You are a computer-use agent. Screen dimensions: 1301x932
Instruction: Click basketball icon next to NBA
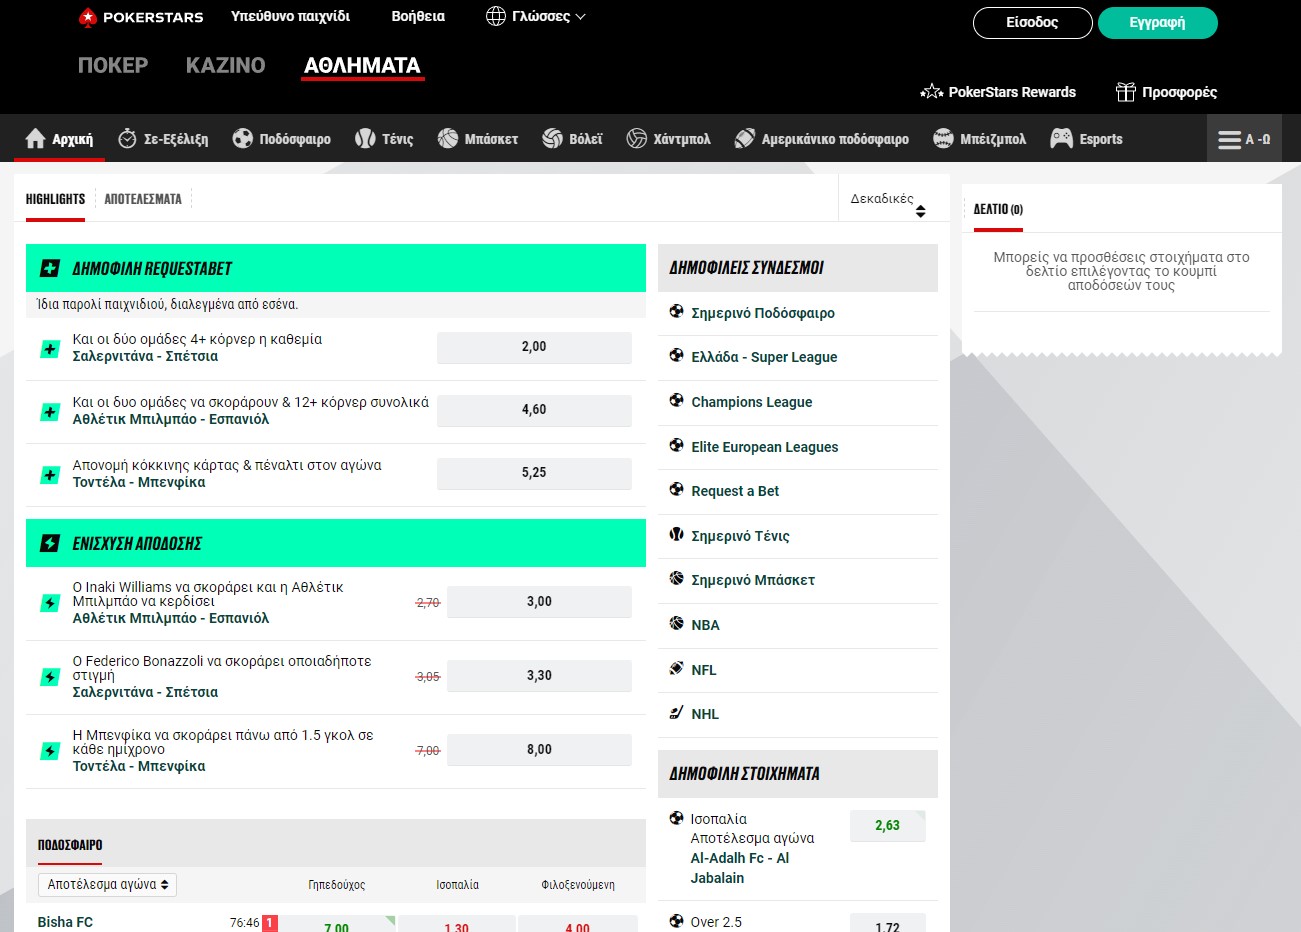(x=676, y=623)
